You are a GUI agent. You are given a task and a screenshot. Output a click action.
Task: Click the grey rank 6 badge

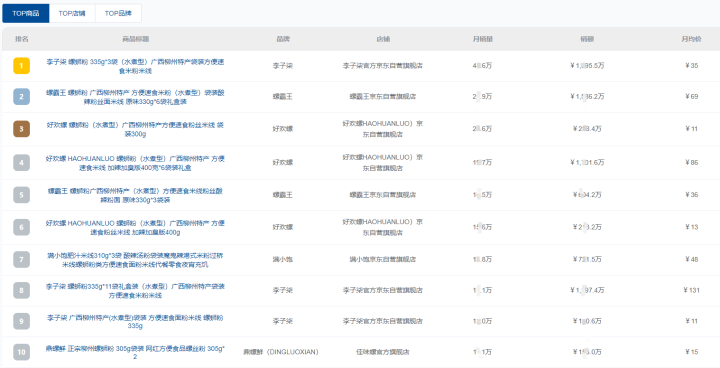[22, 227]
